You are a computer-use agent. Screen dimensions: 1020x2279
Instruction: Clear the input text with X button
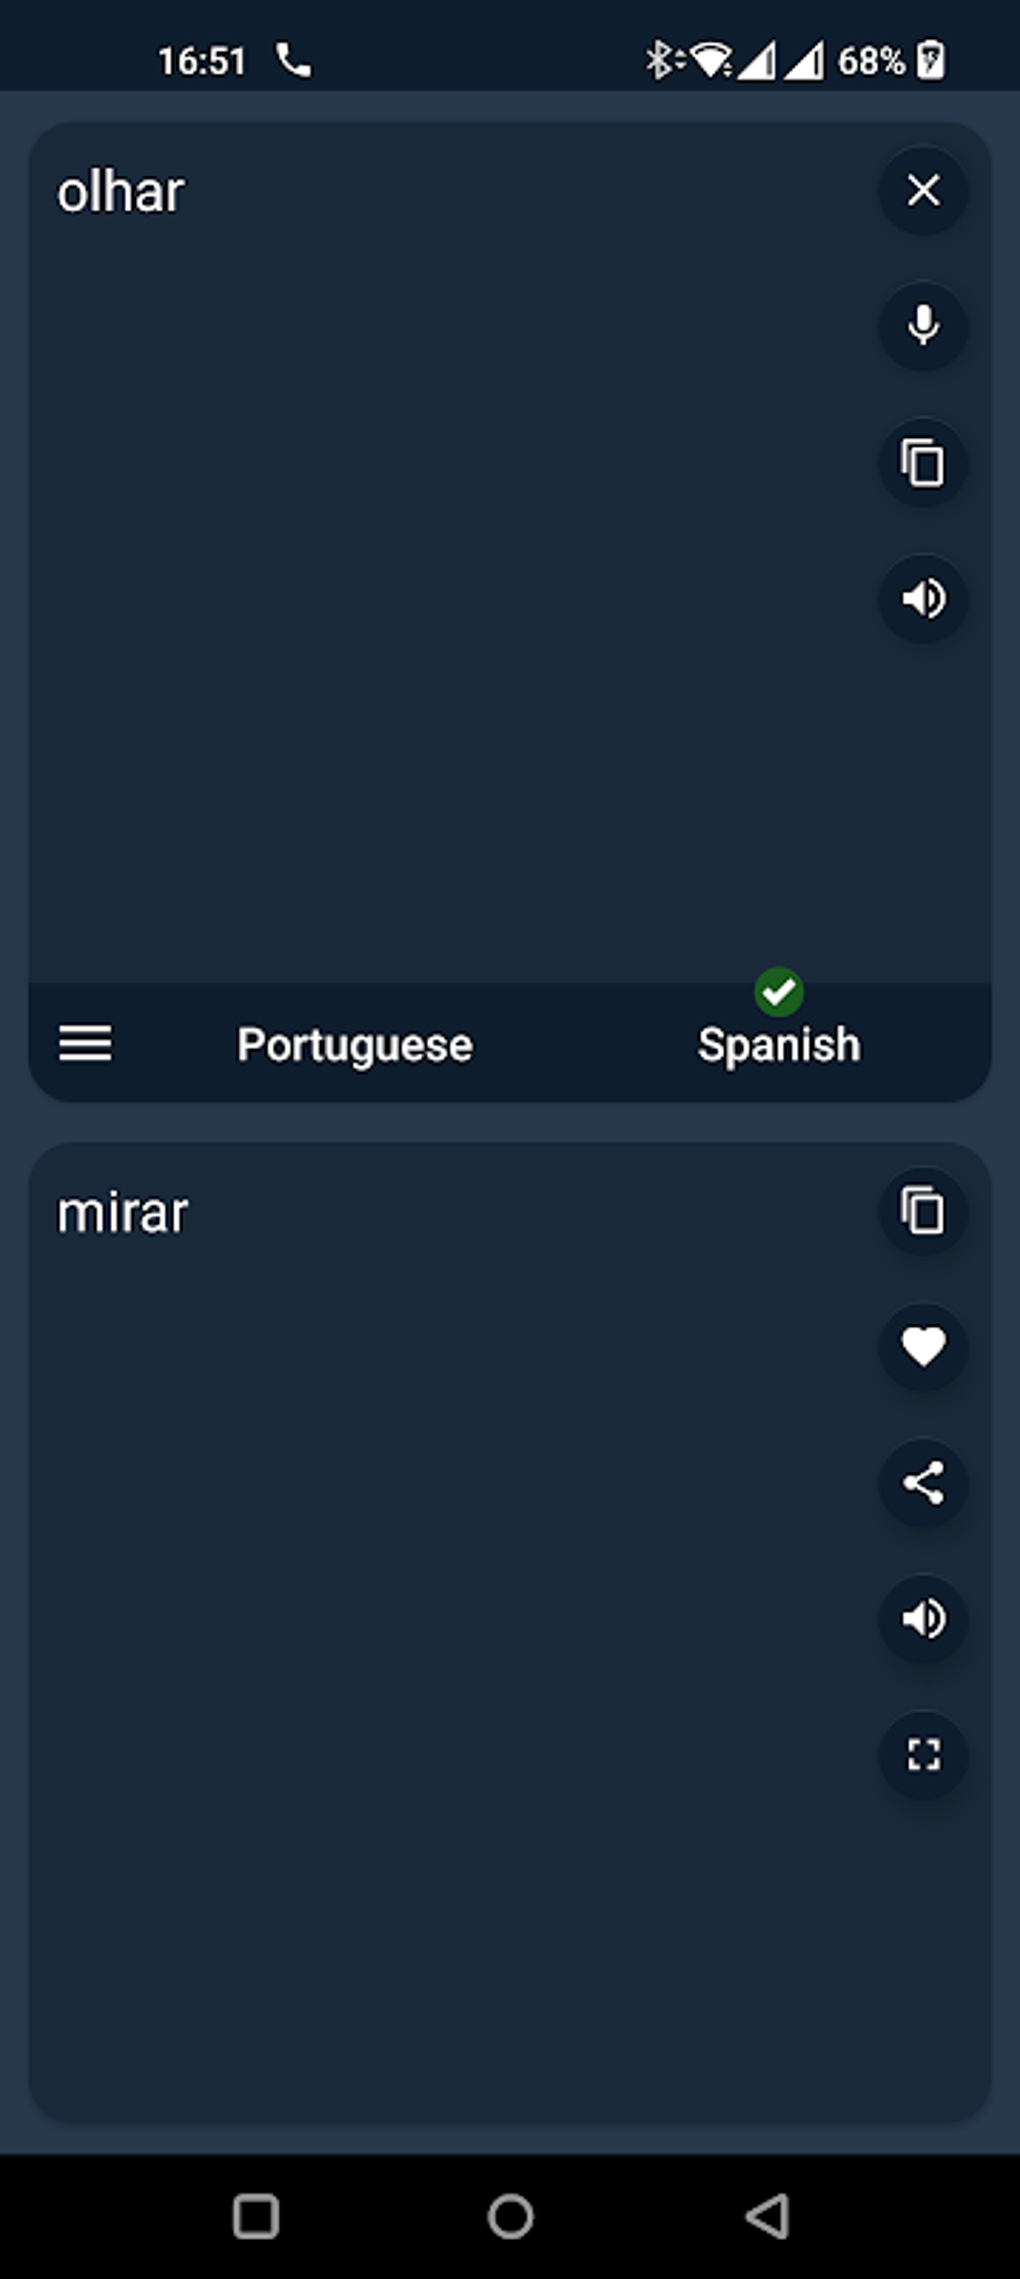pos(922,190)
